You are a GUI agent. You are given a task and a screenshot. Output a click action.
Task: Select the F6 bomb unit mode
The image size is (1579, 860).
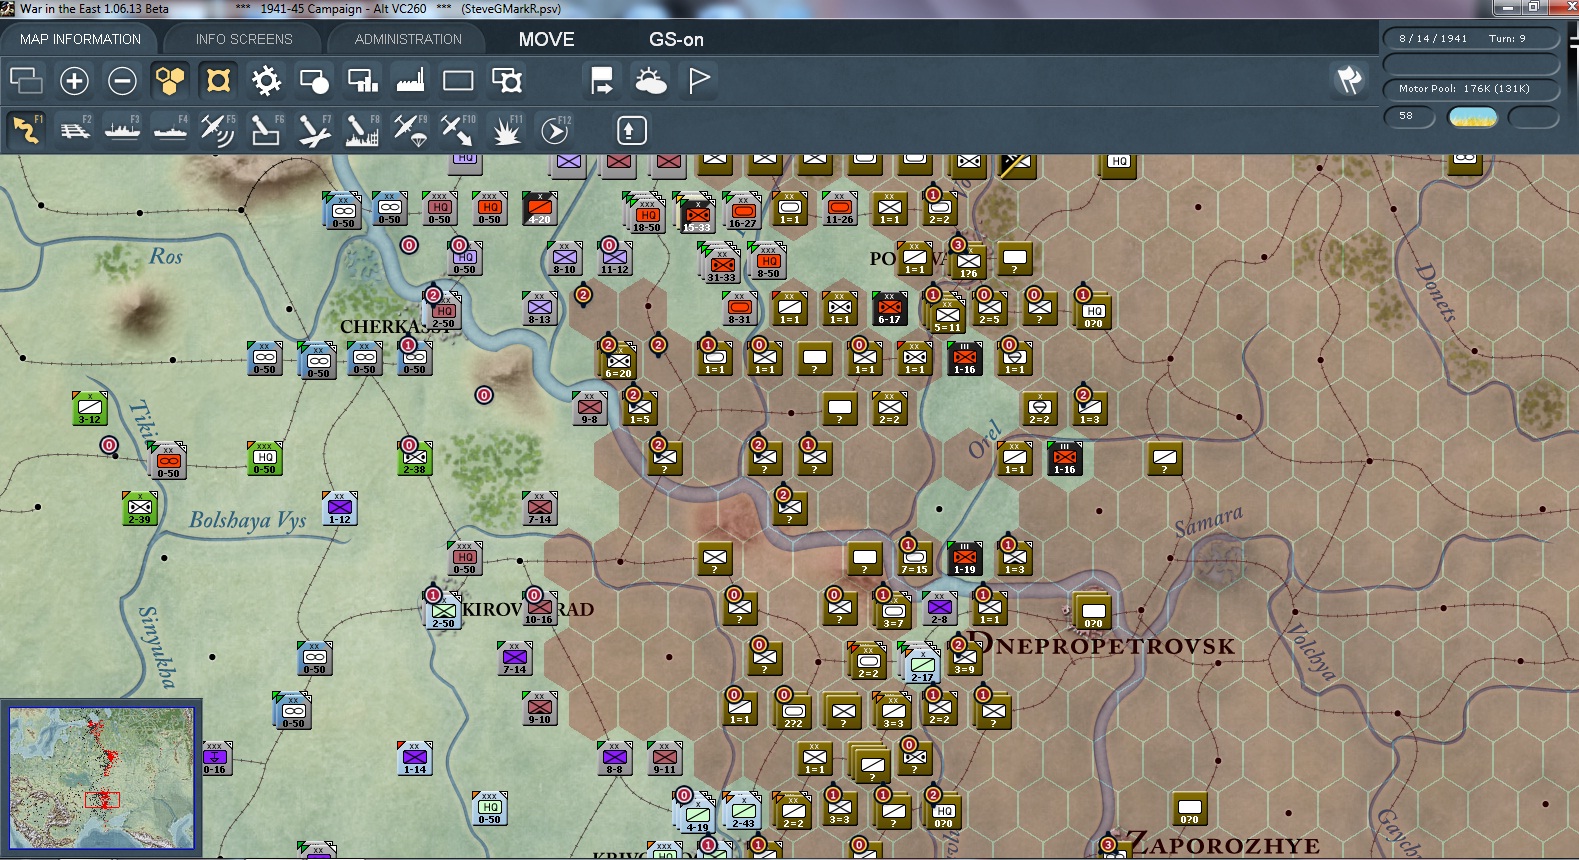(x=266, y=129)
